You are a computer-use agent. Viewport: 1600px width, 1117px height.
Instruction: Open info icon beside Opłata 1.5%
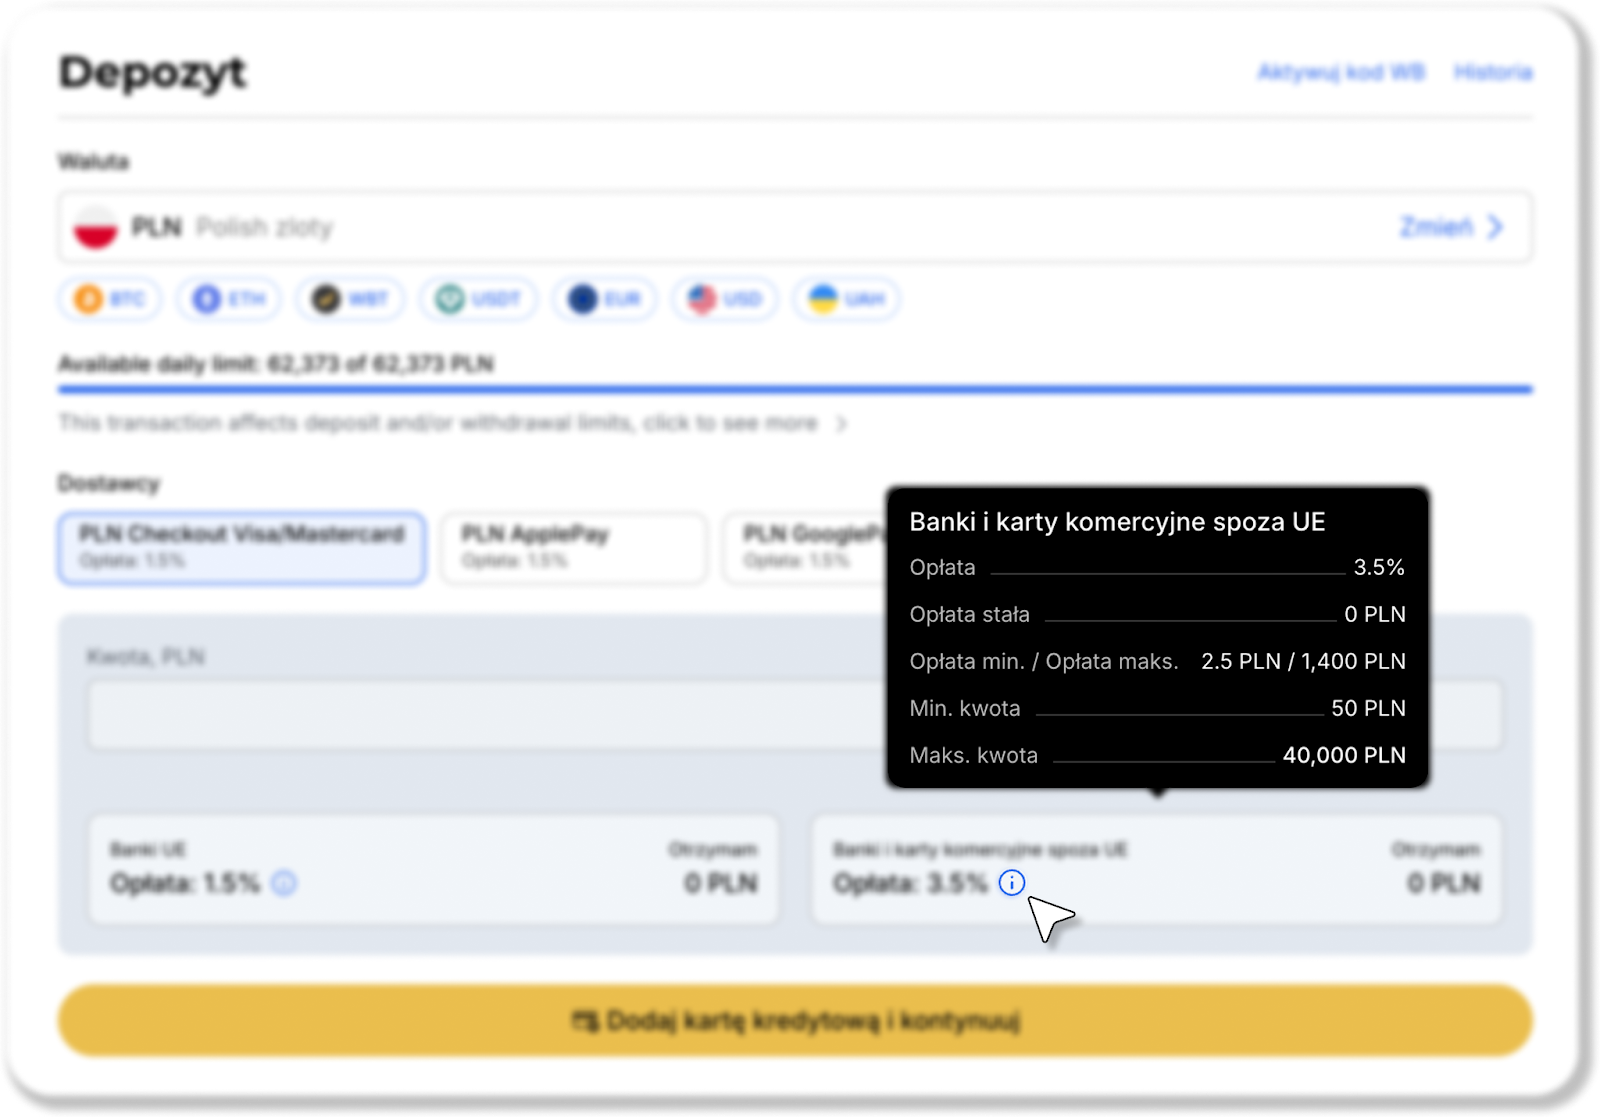(x=284, y=883)
